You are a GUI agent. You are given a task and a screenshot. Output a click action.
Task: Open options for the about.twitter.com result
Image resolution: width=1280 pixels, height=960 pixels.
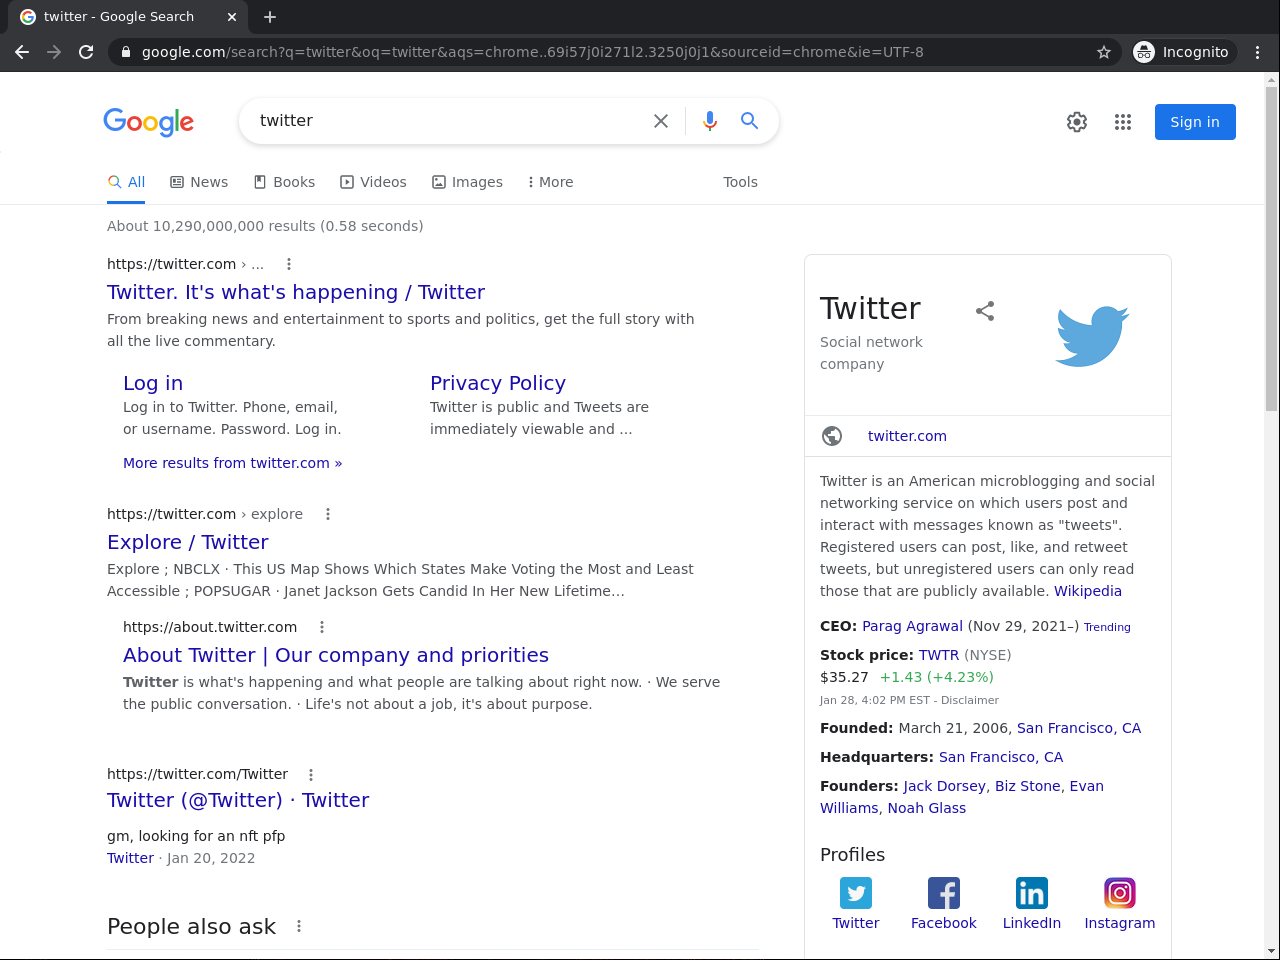pyautogui.click(x=322, y=627)
